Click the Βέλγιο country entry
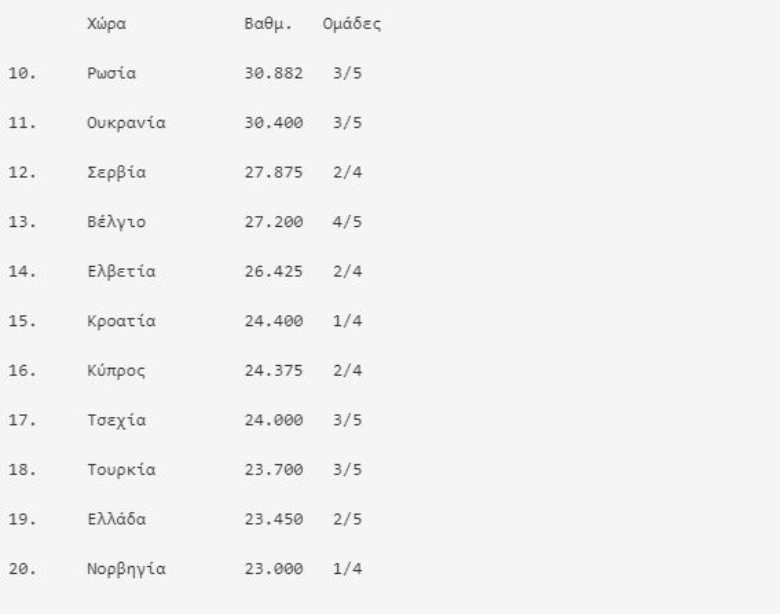Image resolution: width=780 pixels, height=614 pixels. [116, 221]
